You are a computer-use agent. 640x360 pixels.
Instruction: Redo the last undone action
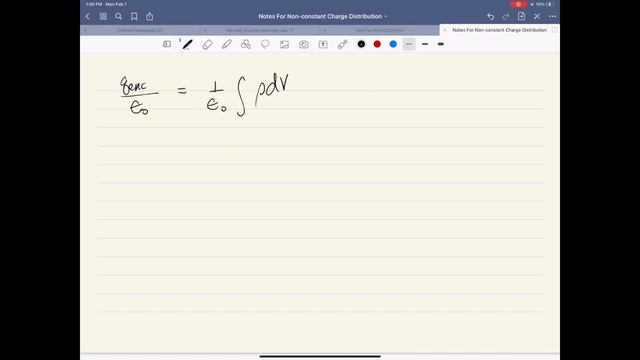click(x=506, y=17)
